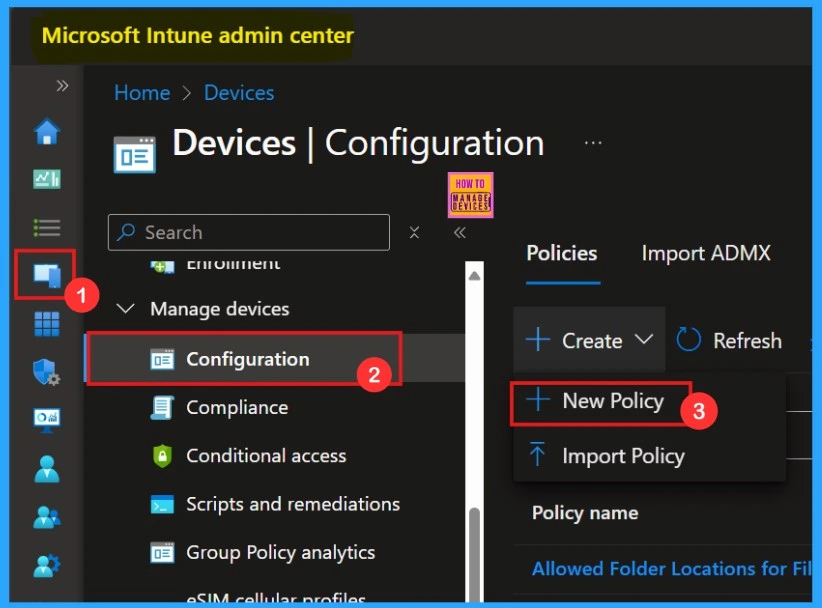Open ellipsis more options beside title
Image resolution: width=822 pixels, height=608 pixels.
593,143
